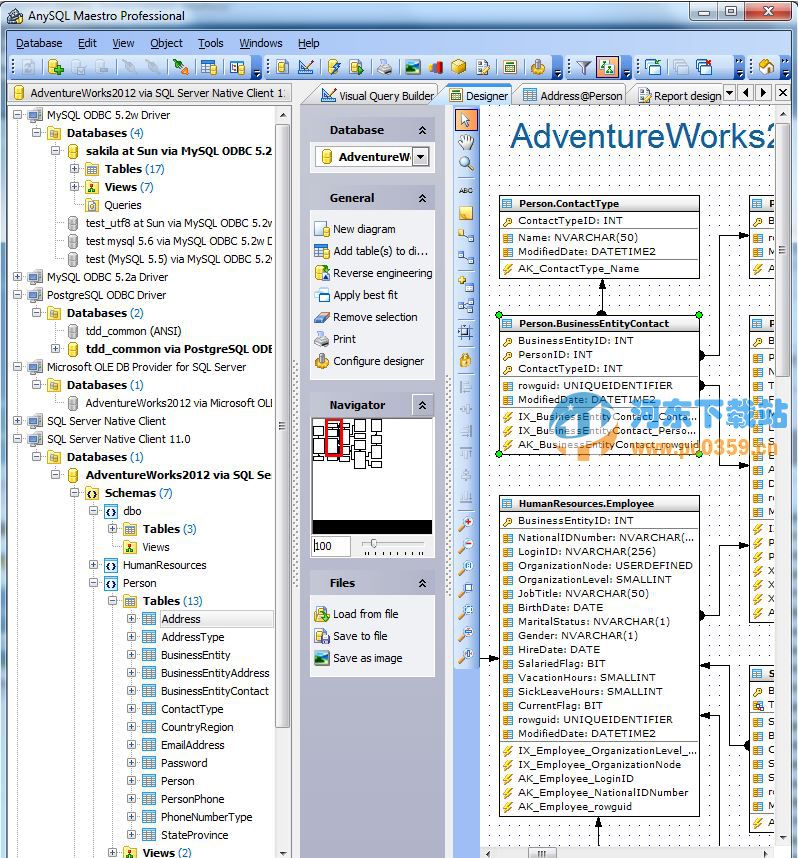The image size is (798, 858).
Task: Collapse the Files panel section
Action: pos(423,583)
